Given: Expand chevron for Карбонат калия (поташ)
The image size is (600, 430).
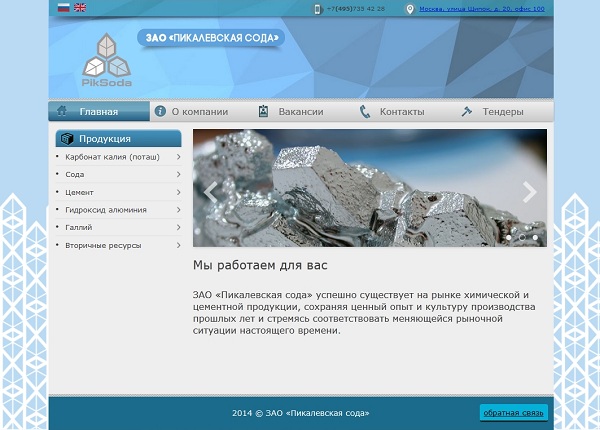Looking at the screenshot, I should click(x=178, y=157).
